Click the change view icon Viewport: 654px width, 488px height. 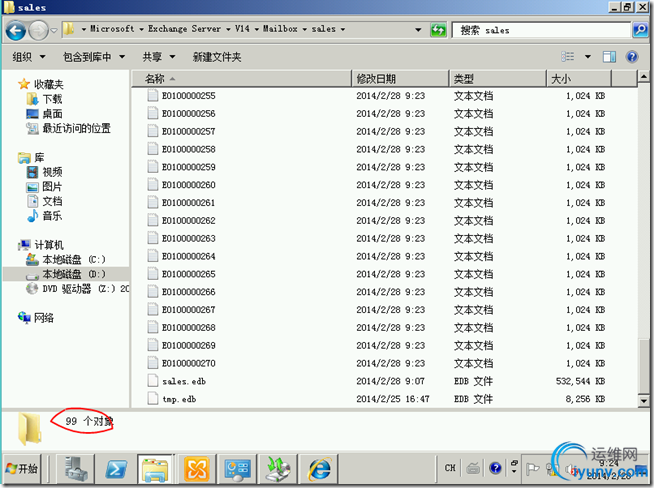click(x=567, y=56)
